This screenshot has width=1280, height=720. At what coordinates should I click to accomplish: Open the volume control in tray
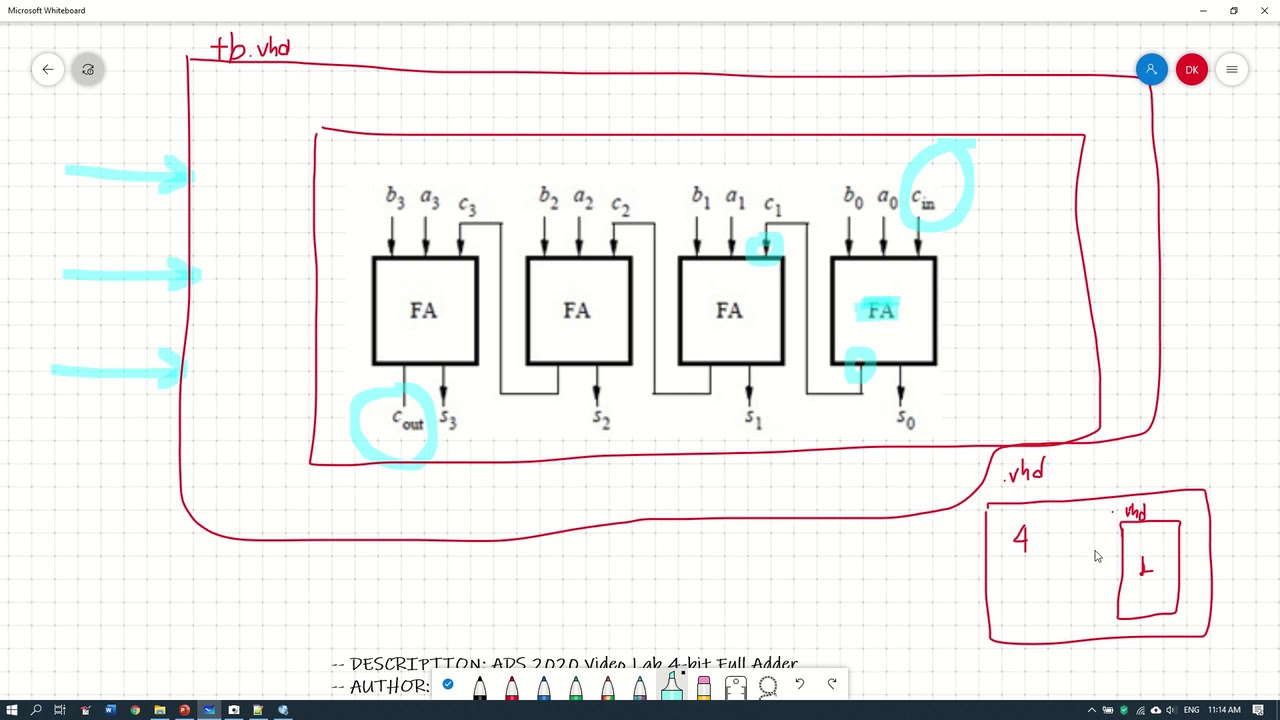(1170, 710)
